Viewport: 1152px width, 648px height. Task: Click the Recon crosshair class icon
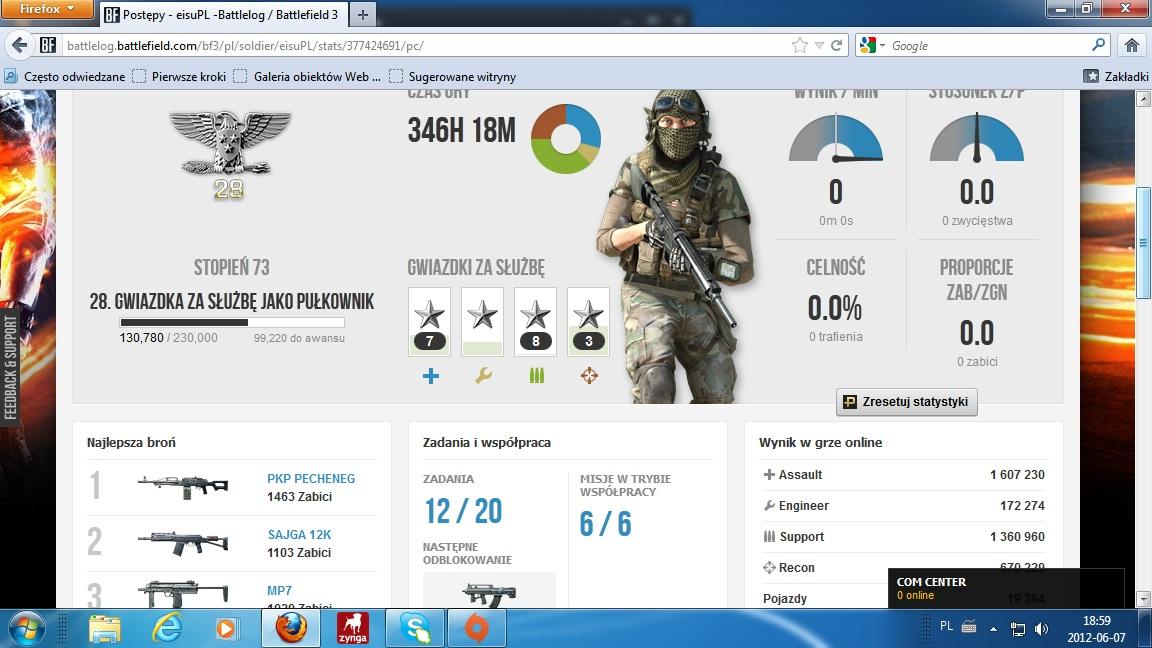point(589,376)
